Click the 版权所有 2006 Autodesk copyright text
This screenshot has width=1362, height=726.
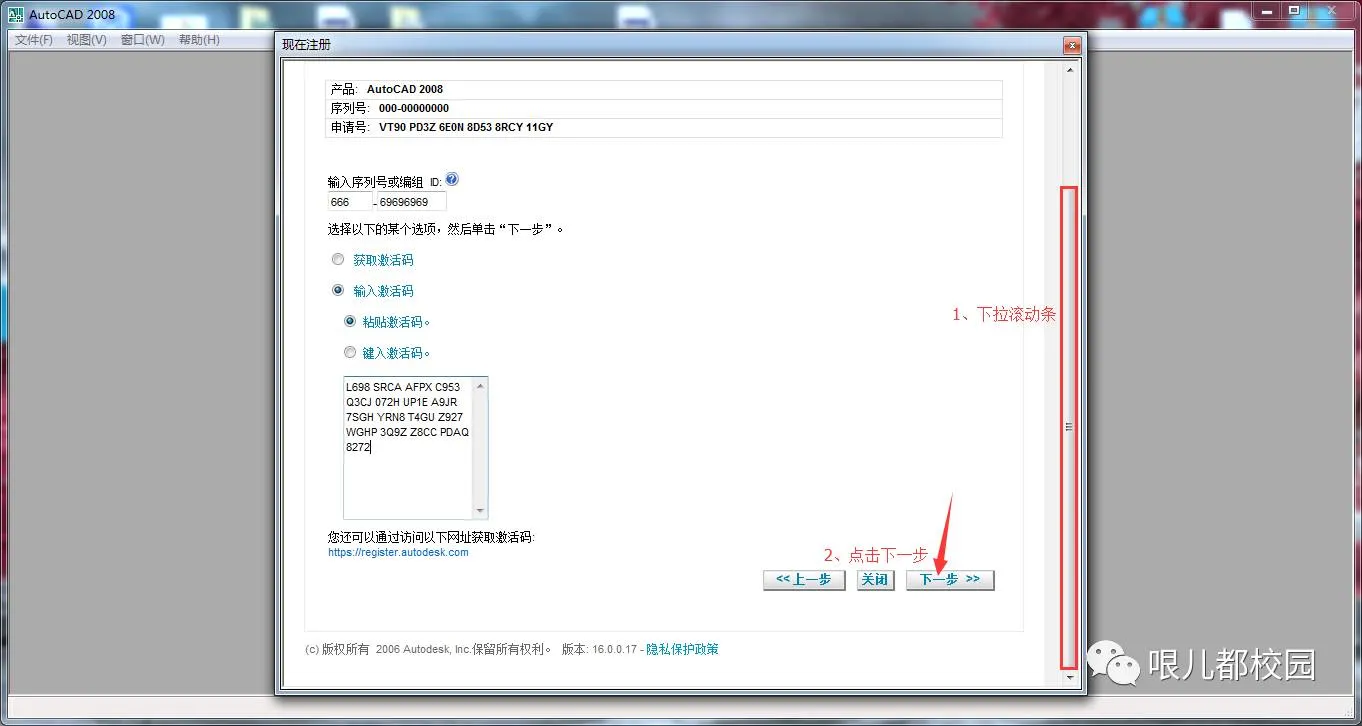(429, 649)
